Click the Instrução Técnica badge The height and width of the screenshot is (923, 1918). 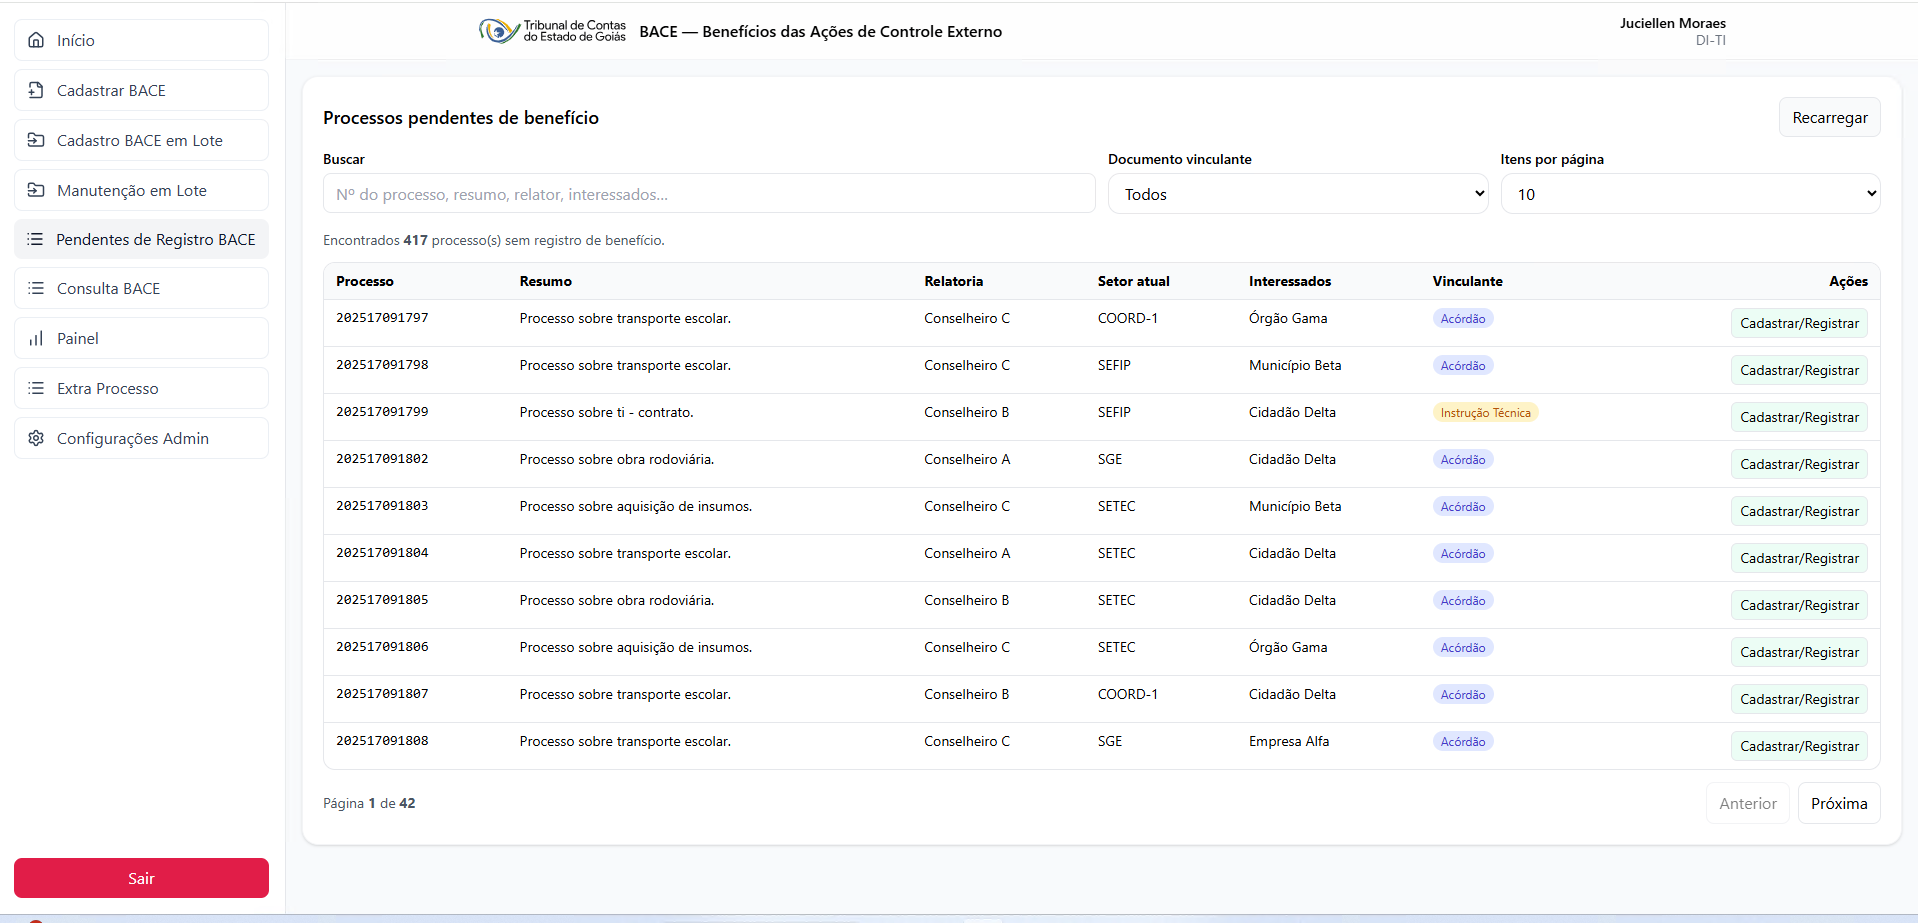[1484, 413]
